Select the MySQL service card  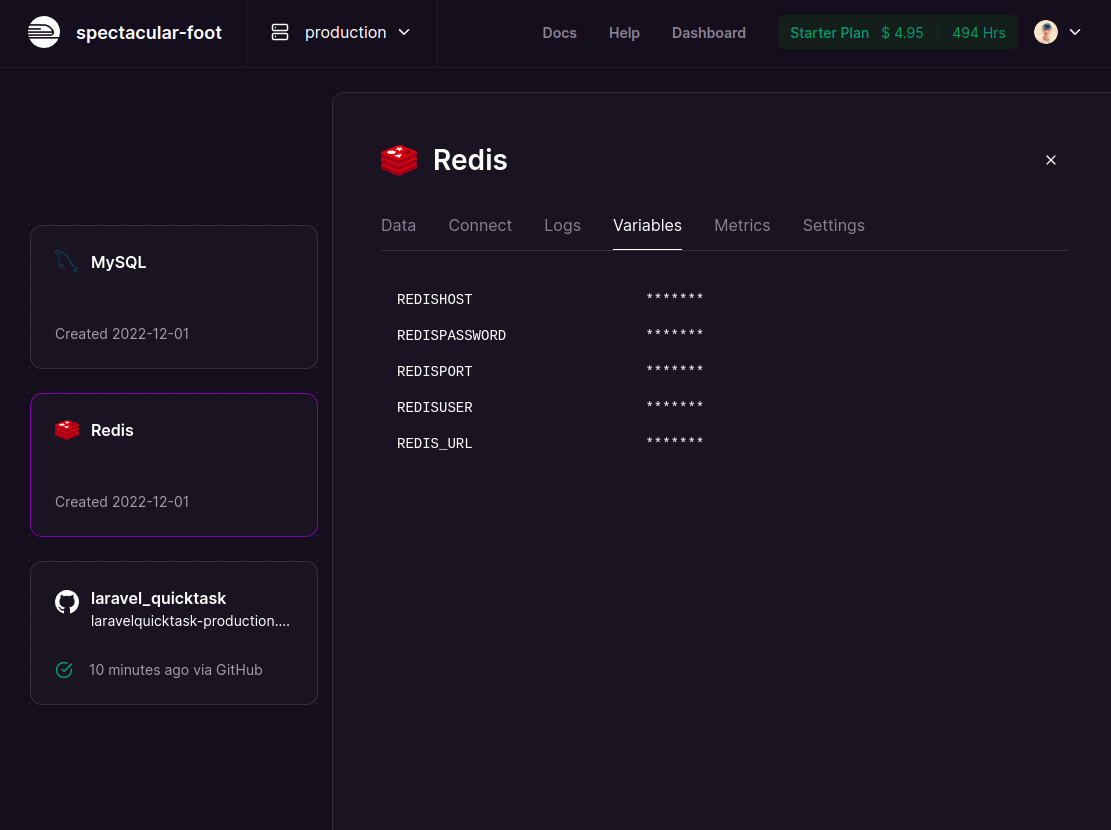174,297
